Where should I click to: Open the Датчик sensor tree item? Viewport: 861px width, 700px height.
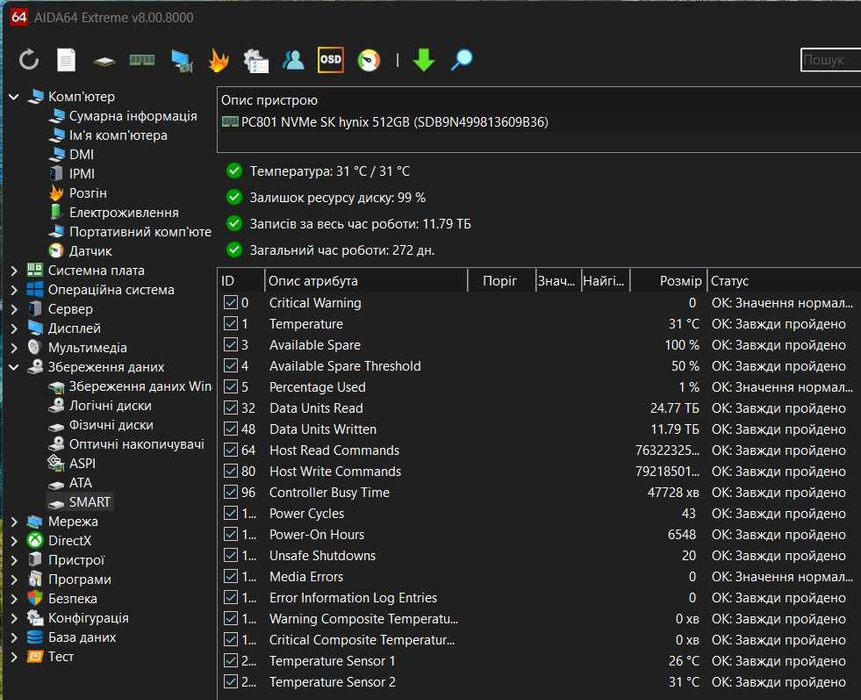(x=90, y=251)
